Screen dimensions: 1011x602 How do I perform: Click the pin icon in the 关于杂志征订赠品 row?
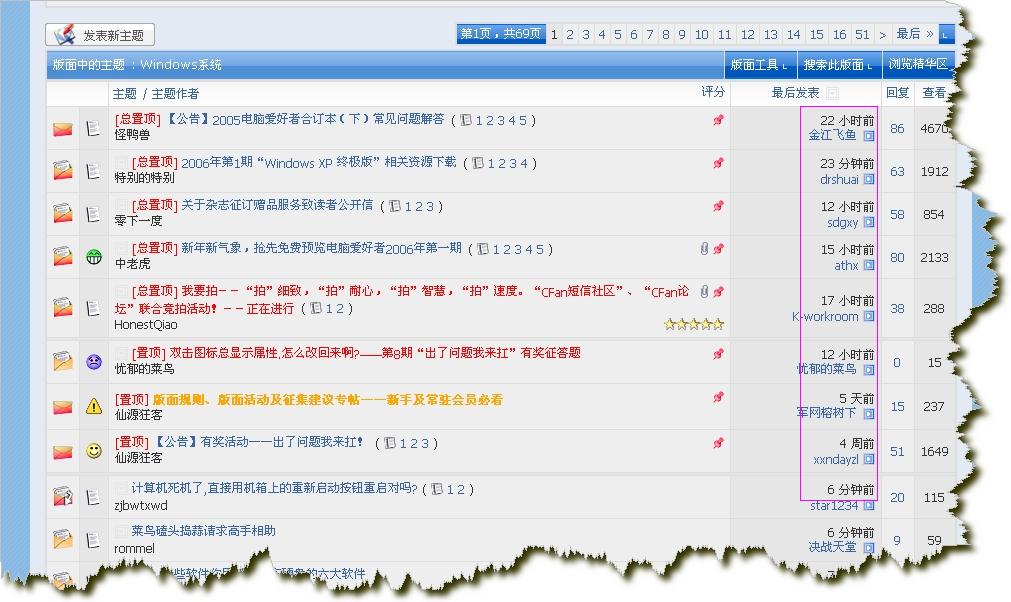[x=718, y=206]
